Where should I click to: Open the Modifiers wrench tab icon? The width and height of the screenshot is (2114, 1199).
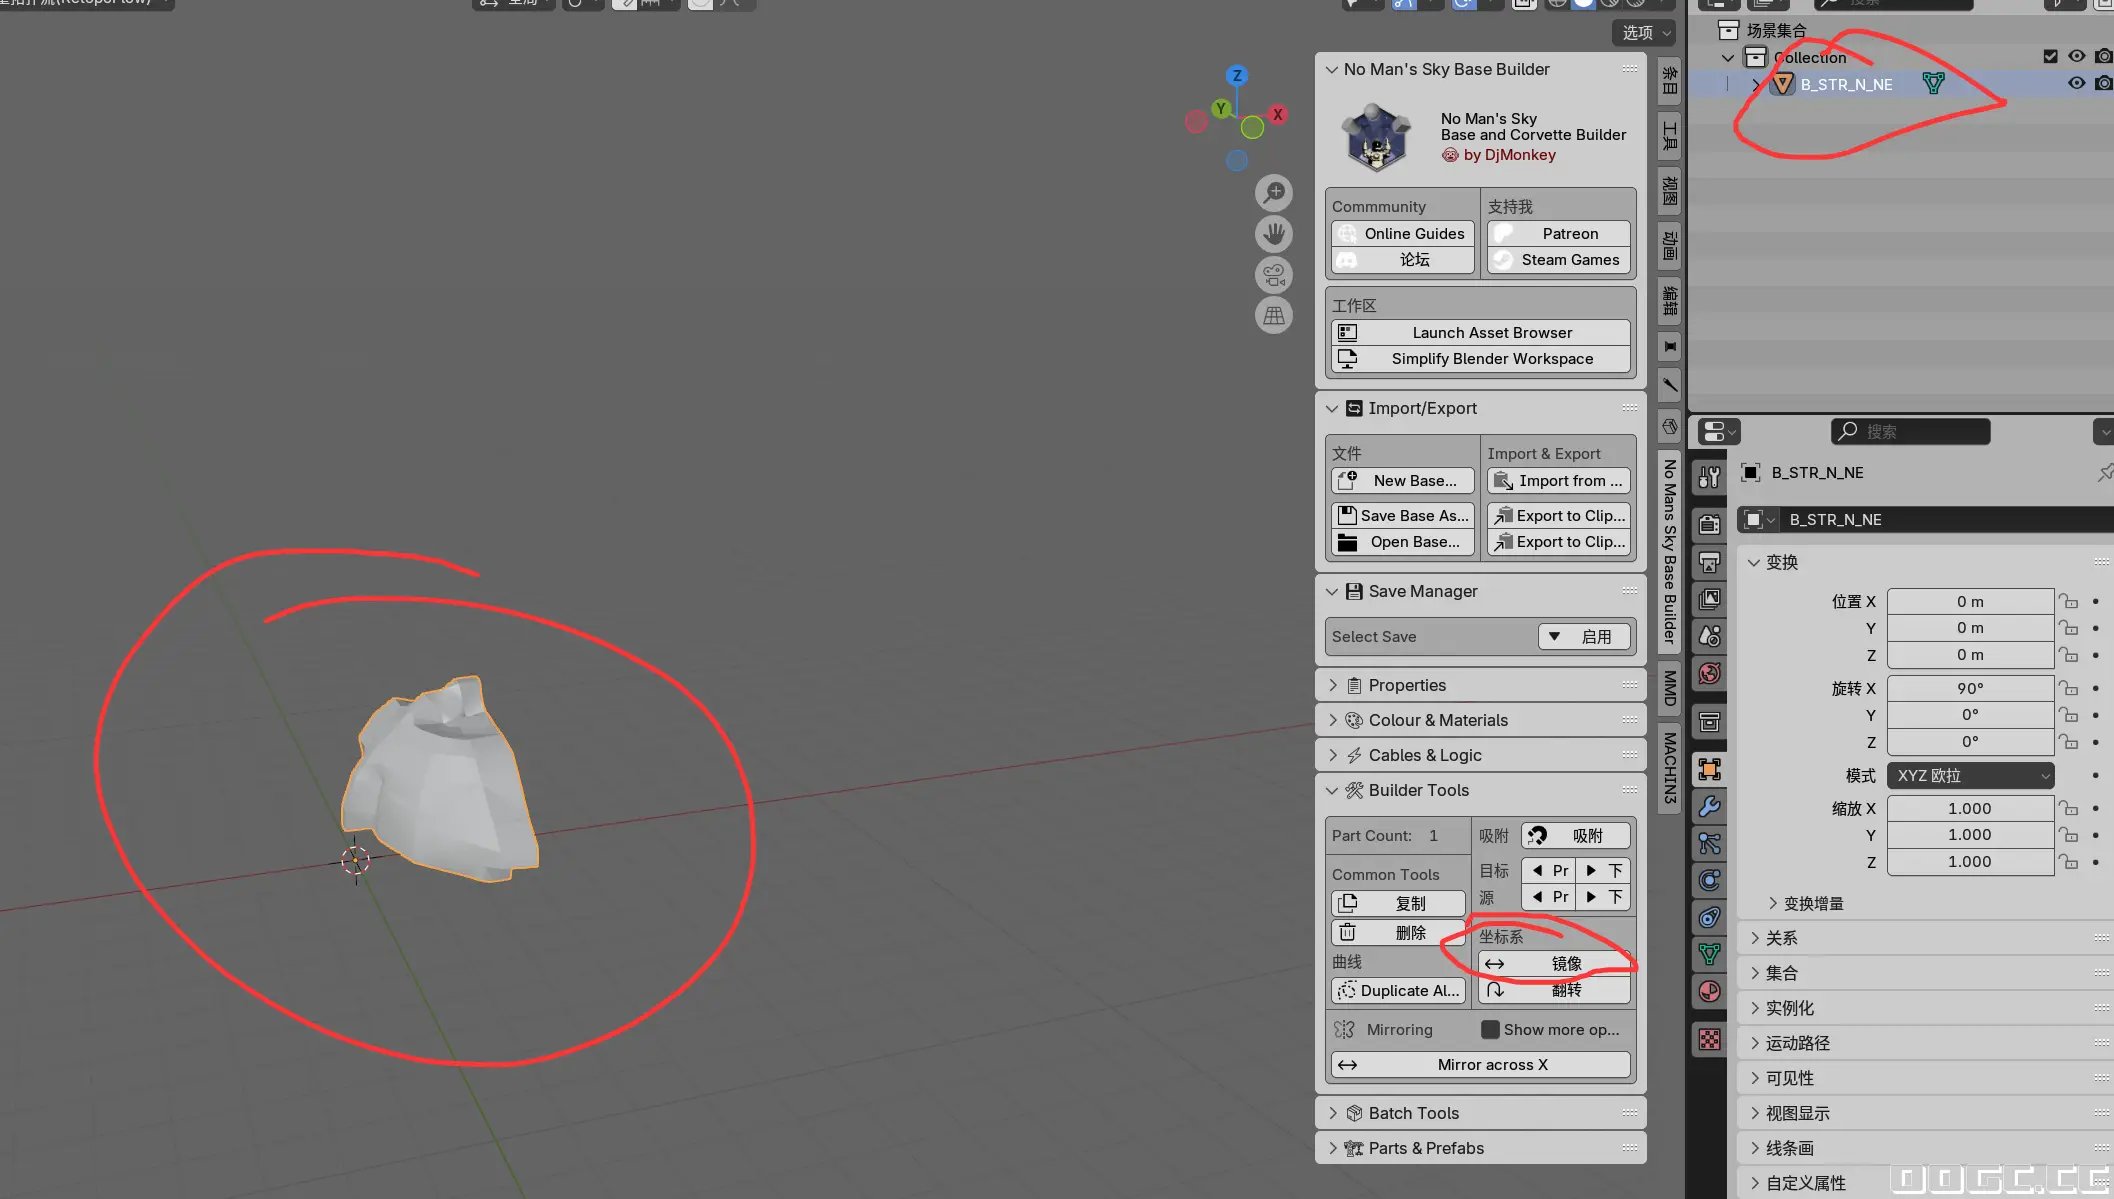(x=1710, y=806)
